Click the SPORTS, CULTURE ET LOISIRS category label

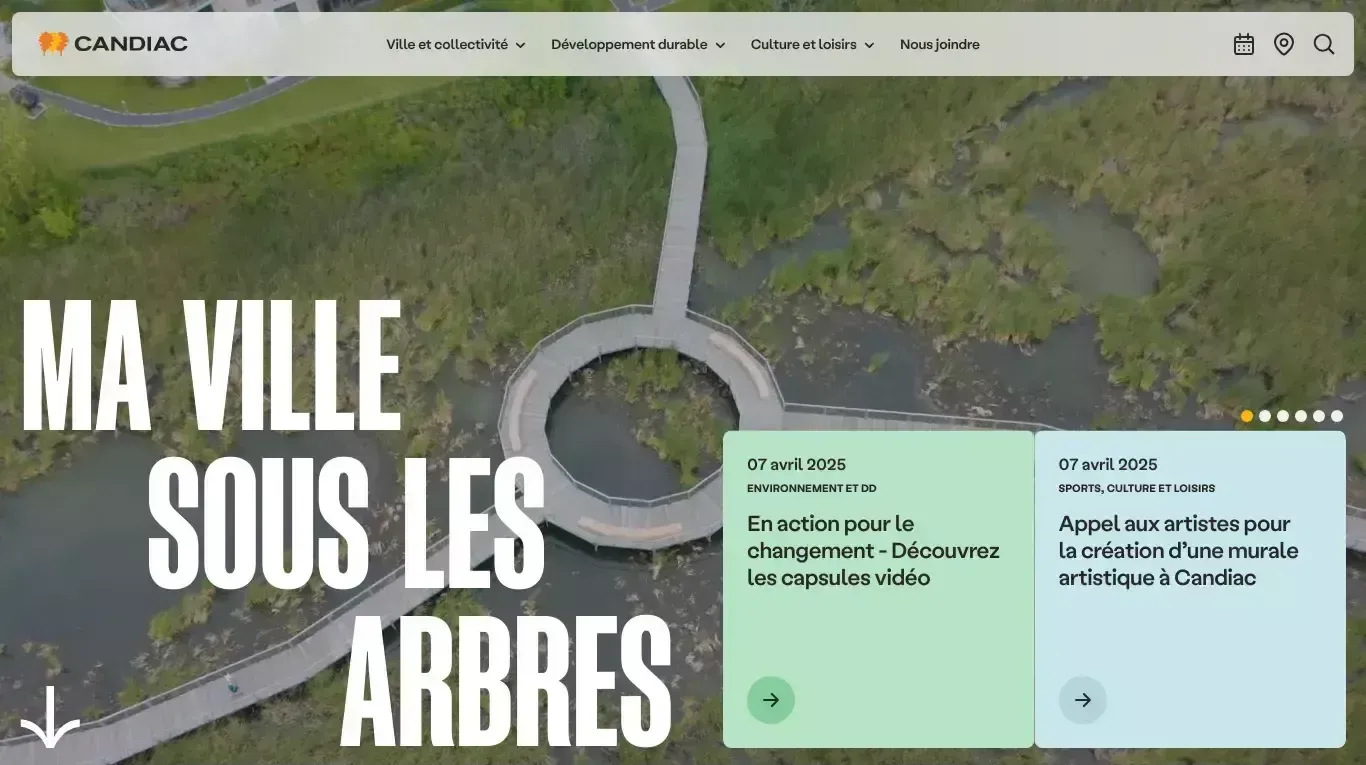tap(1137, 488)
